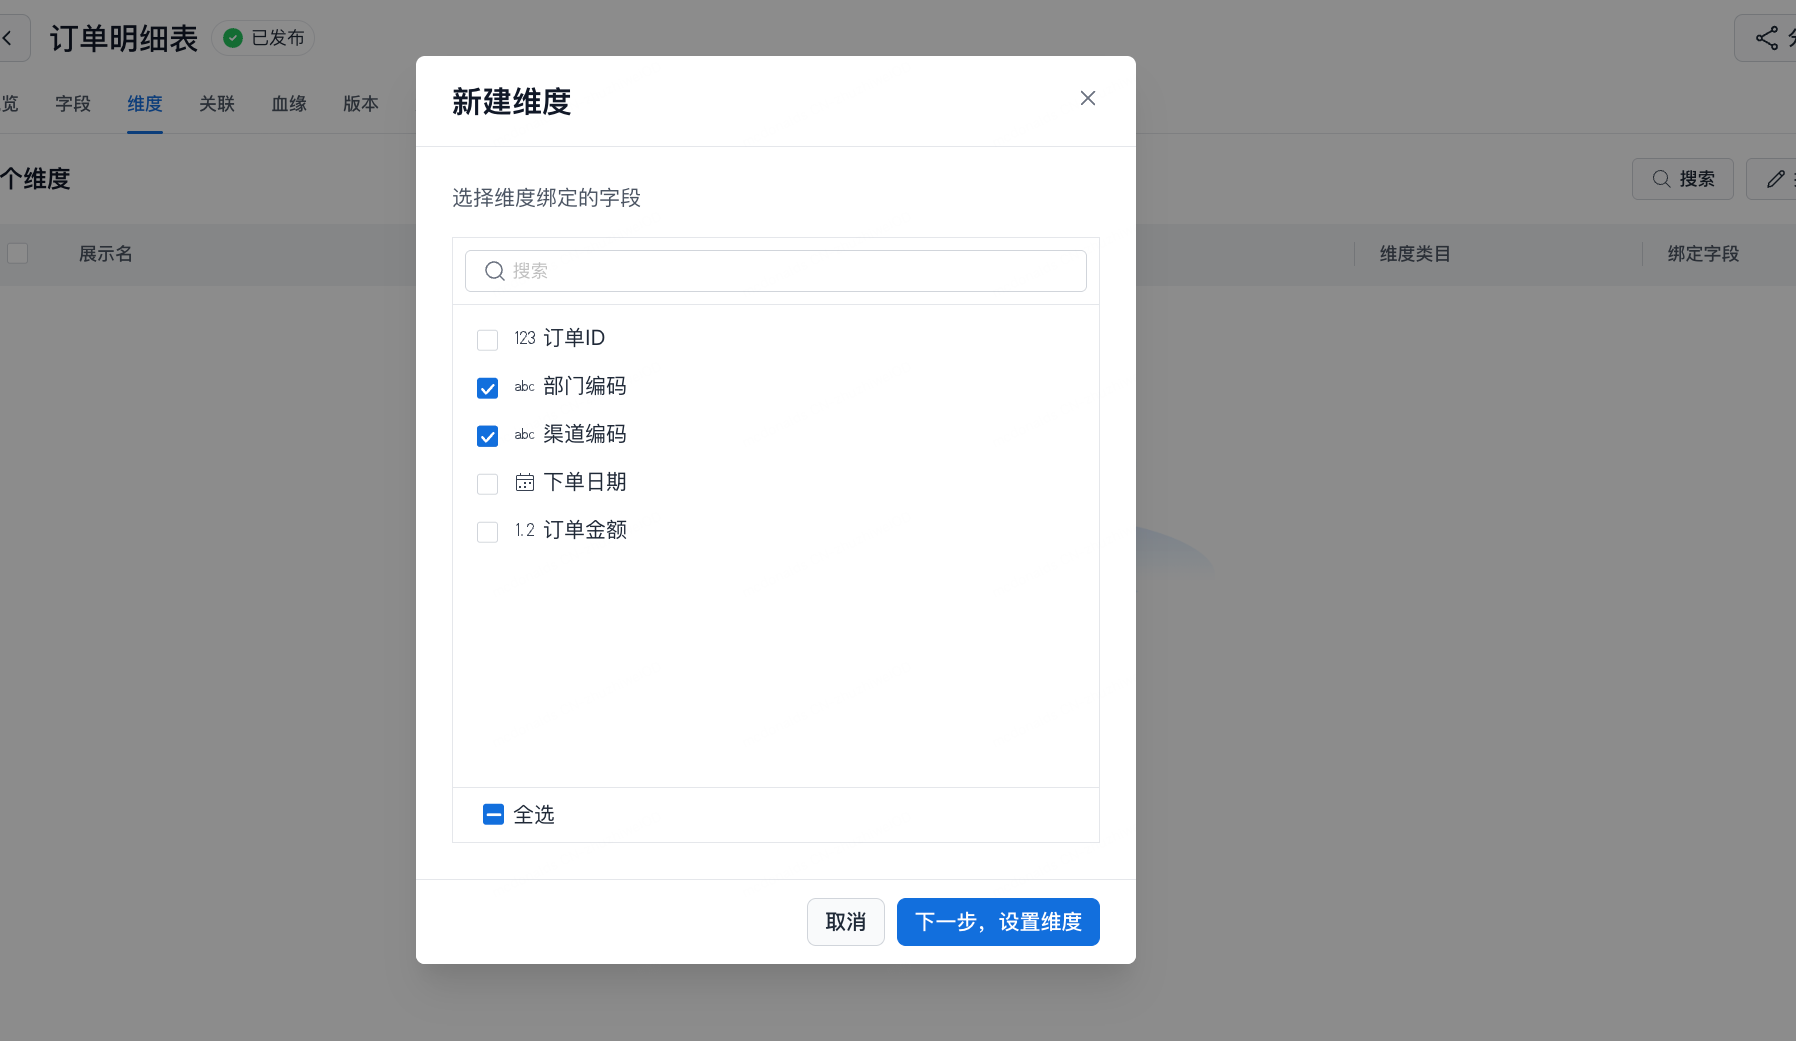Click the green 已发布 status badge
Viewport: 1796px width, 1041px height.
coord(264,38)
